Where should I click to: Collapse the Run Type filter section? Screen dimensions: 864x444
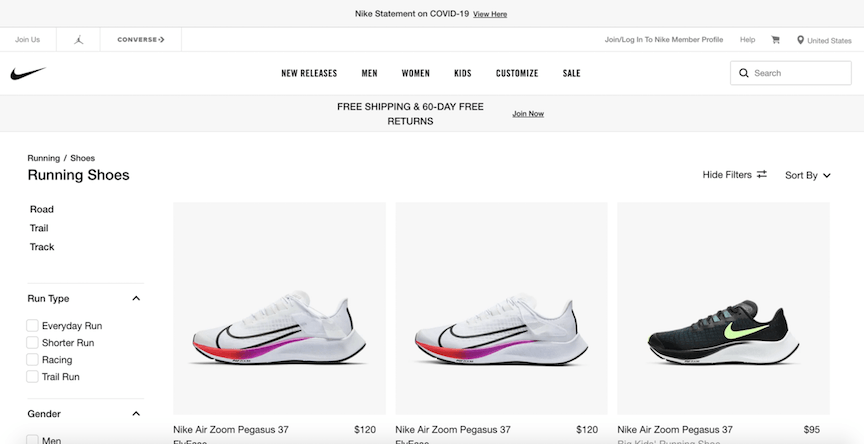tap(136, 299)
